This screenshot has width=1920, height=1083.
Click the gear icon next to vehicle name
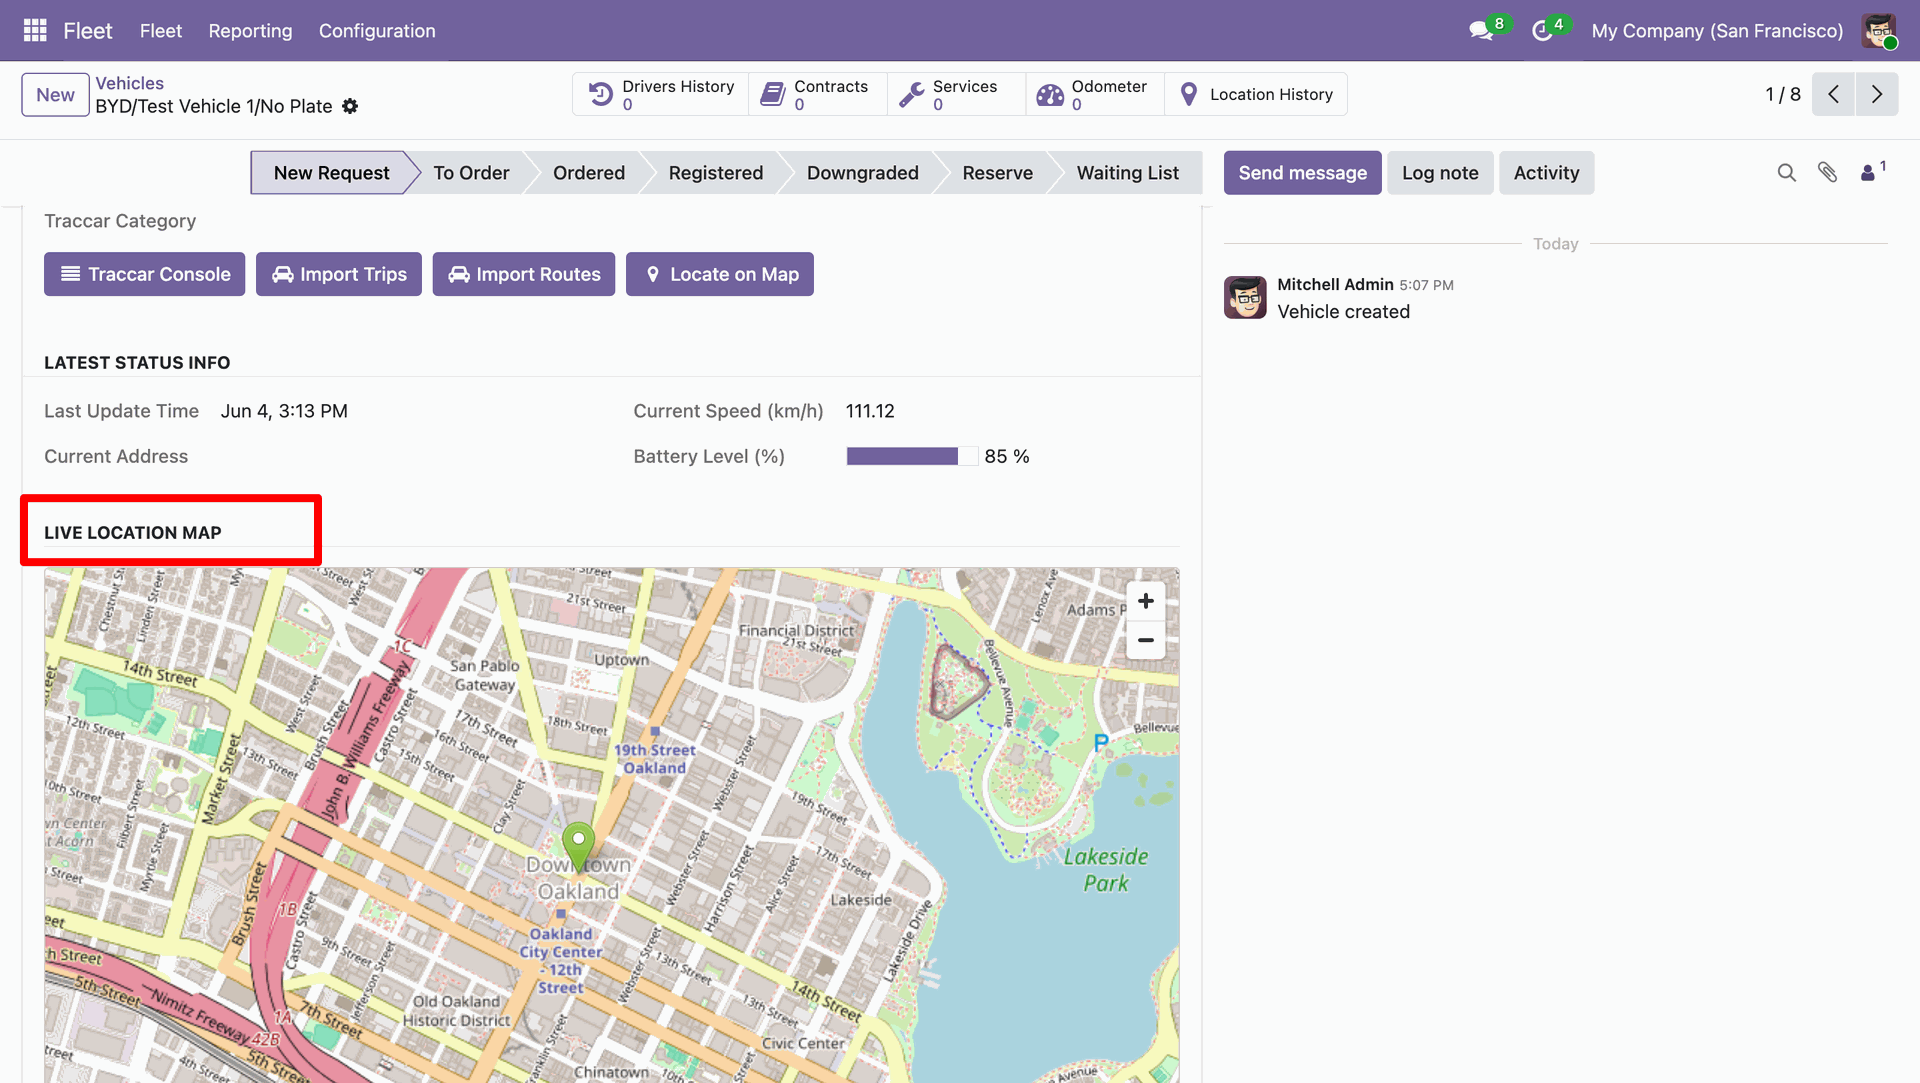point(350,106)
